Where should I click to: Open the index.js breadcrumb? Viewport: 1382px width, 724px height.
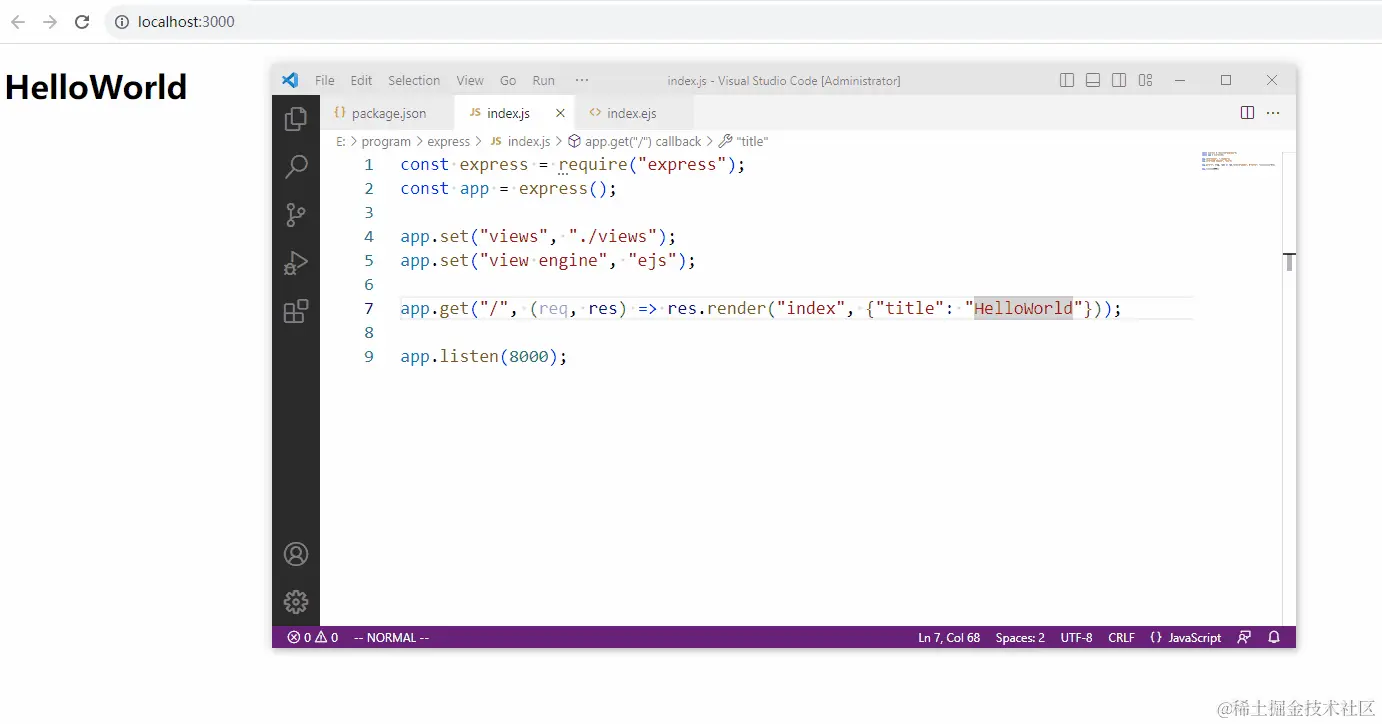[x=520, y=142]
